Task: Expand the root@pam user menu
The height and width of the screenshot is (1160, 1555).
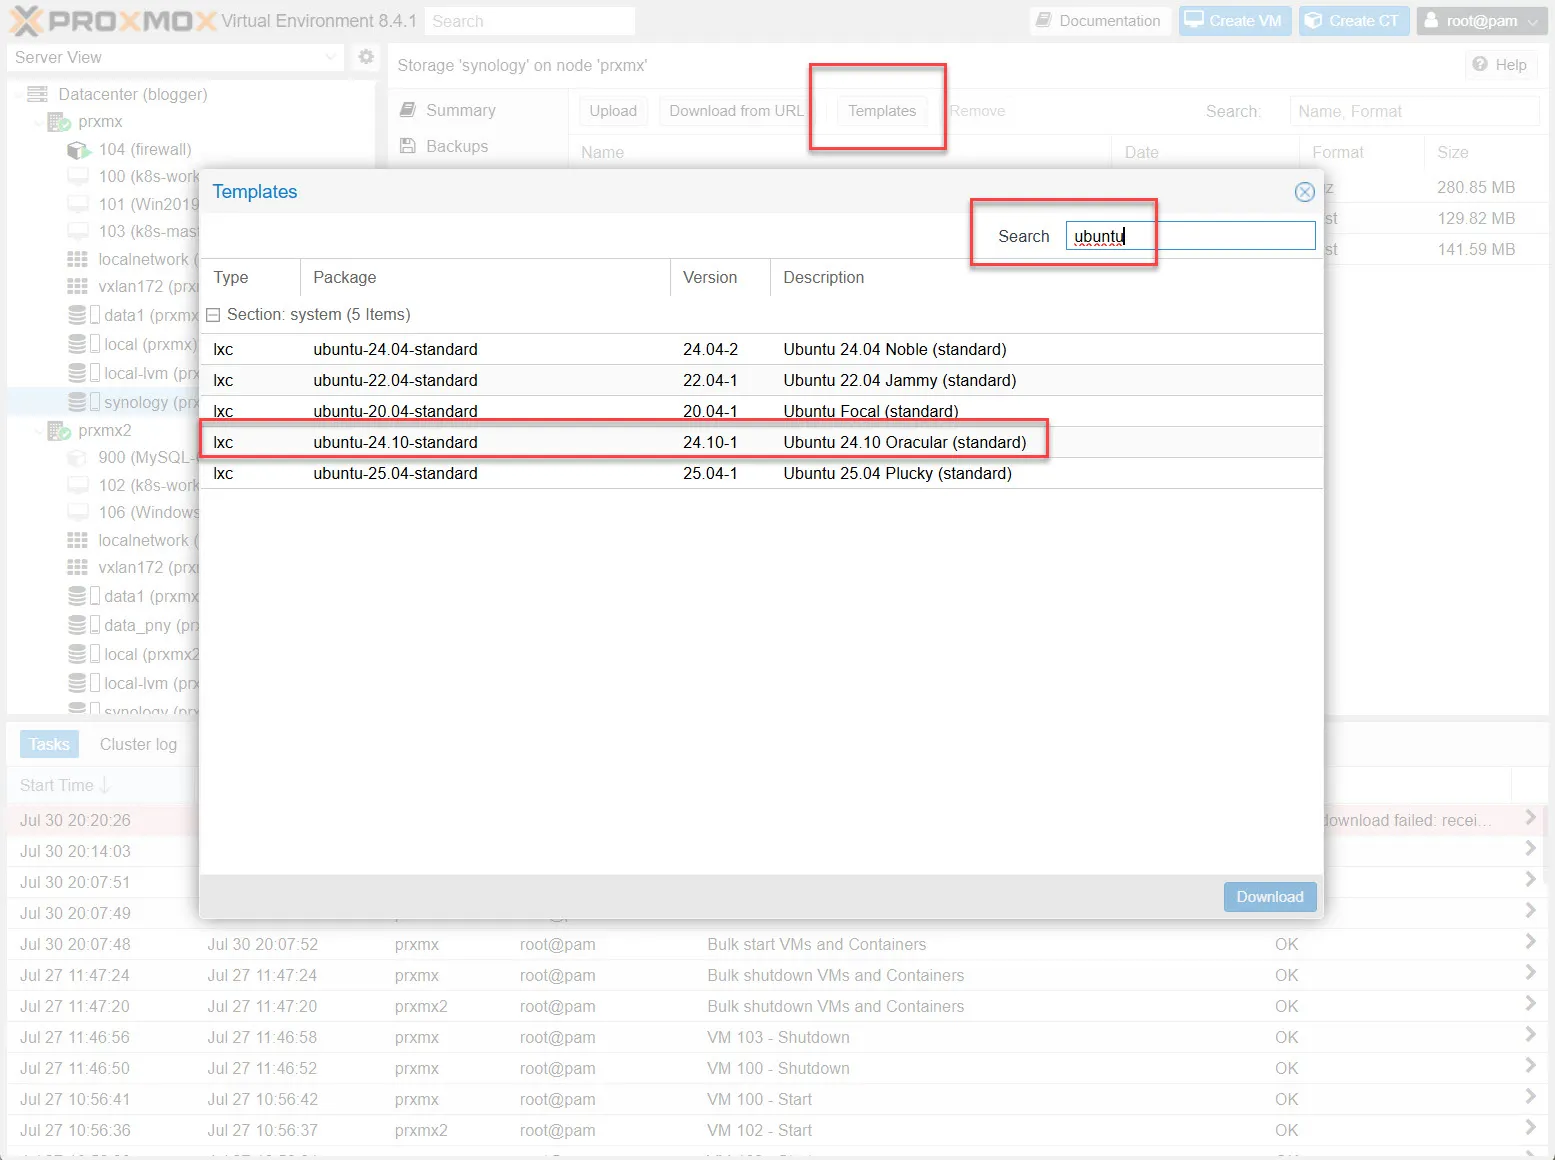Action: pyautogui.click(x=1481, y=21)
